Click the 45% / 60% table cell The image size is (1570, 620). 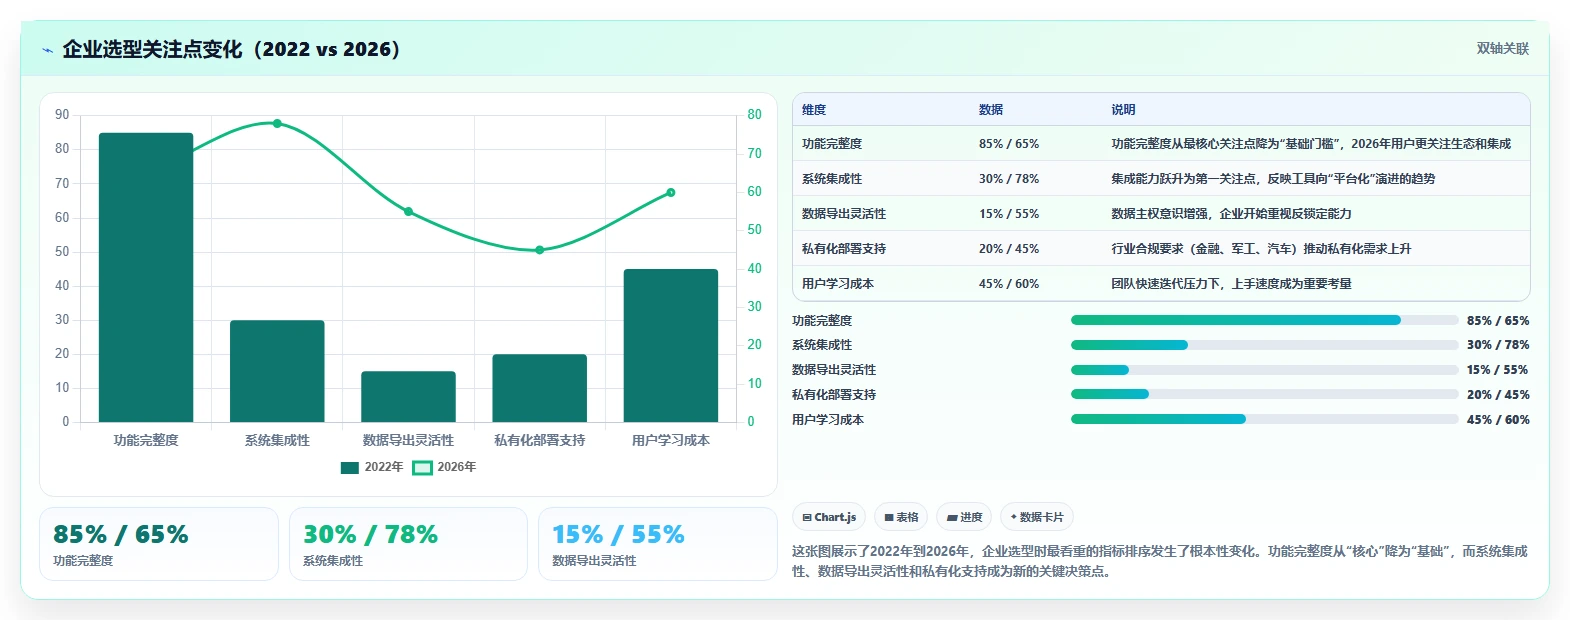coord(1009,284)
